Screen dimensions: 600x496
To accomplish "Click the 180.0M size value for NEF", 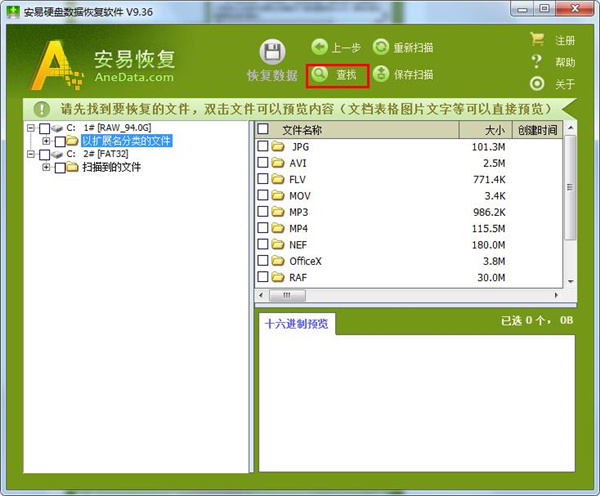I will coord(489,245).
